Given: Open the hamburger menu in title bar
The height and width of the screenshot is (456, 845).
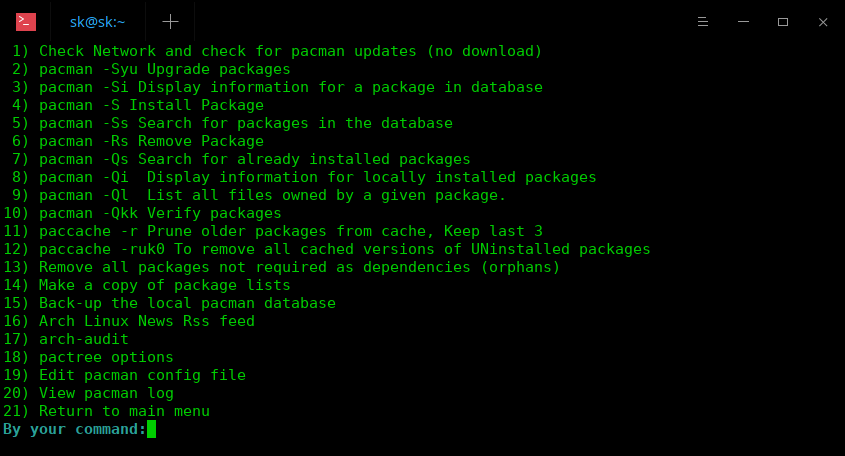Looking at the screenshot, I should (703, 22).
